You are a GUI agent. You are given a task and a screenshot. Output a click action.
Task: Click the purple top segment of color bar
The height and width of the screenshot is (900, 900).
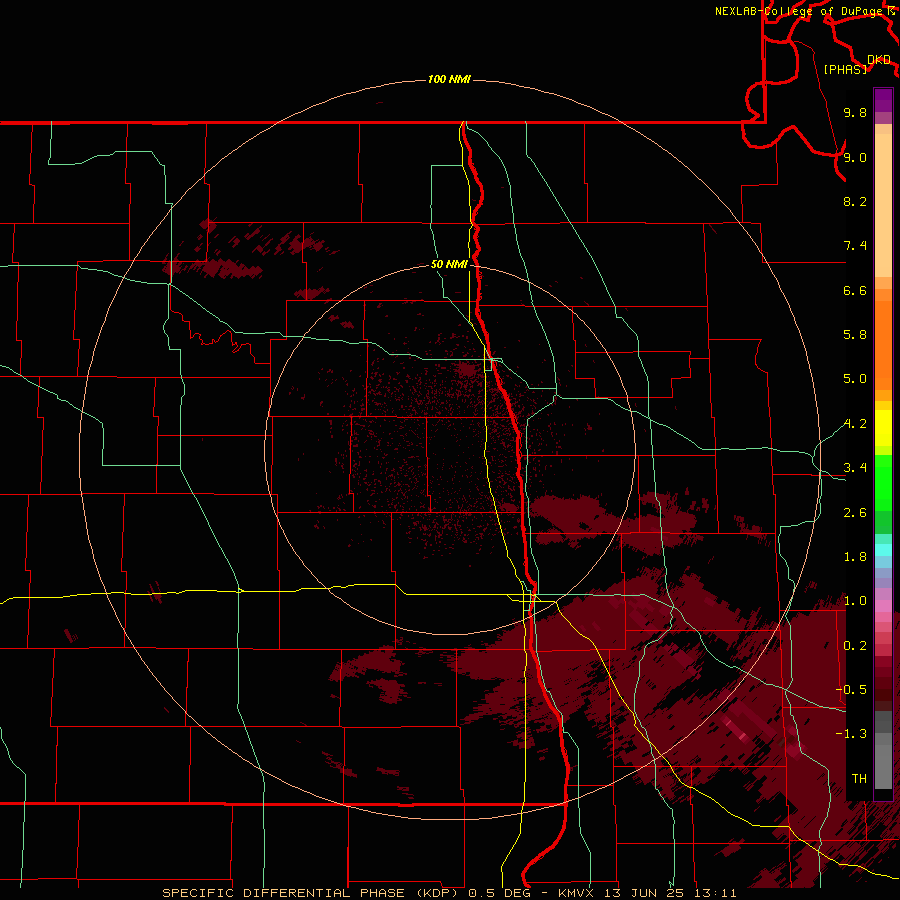[883, 100]
